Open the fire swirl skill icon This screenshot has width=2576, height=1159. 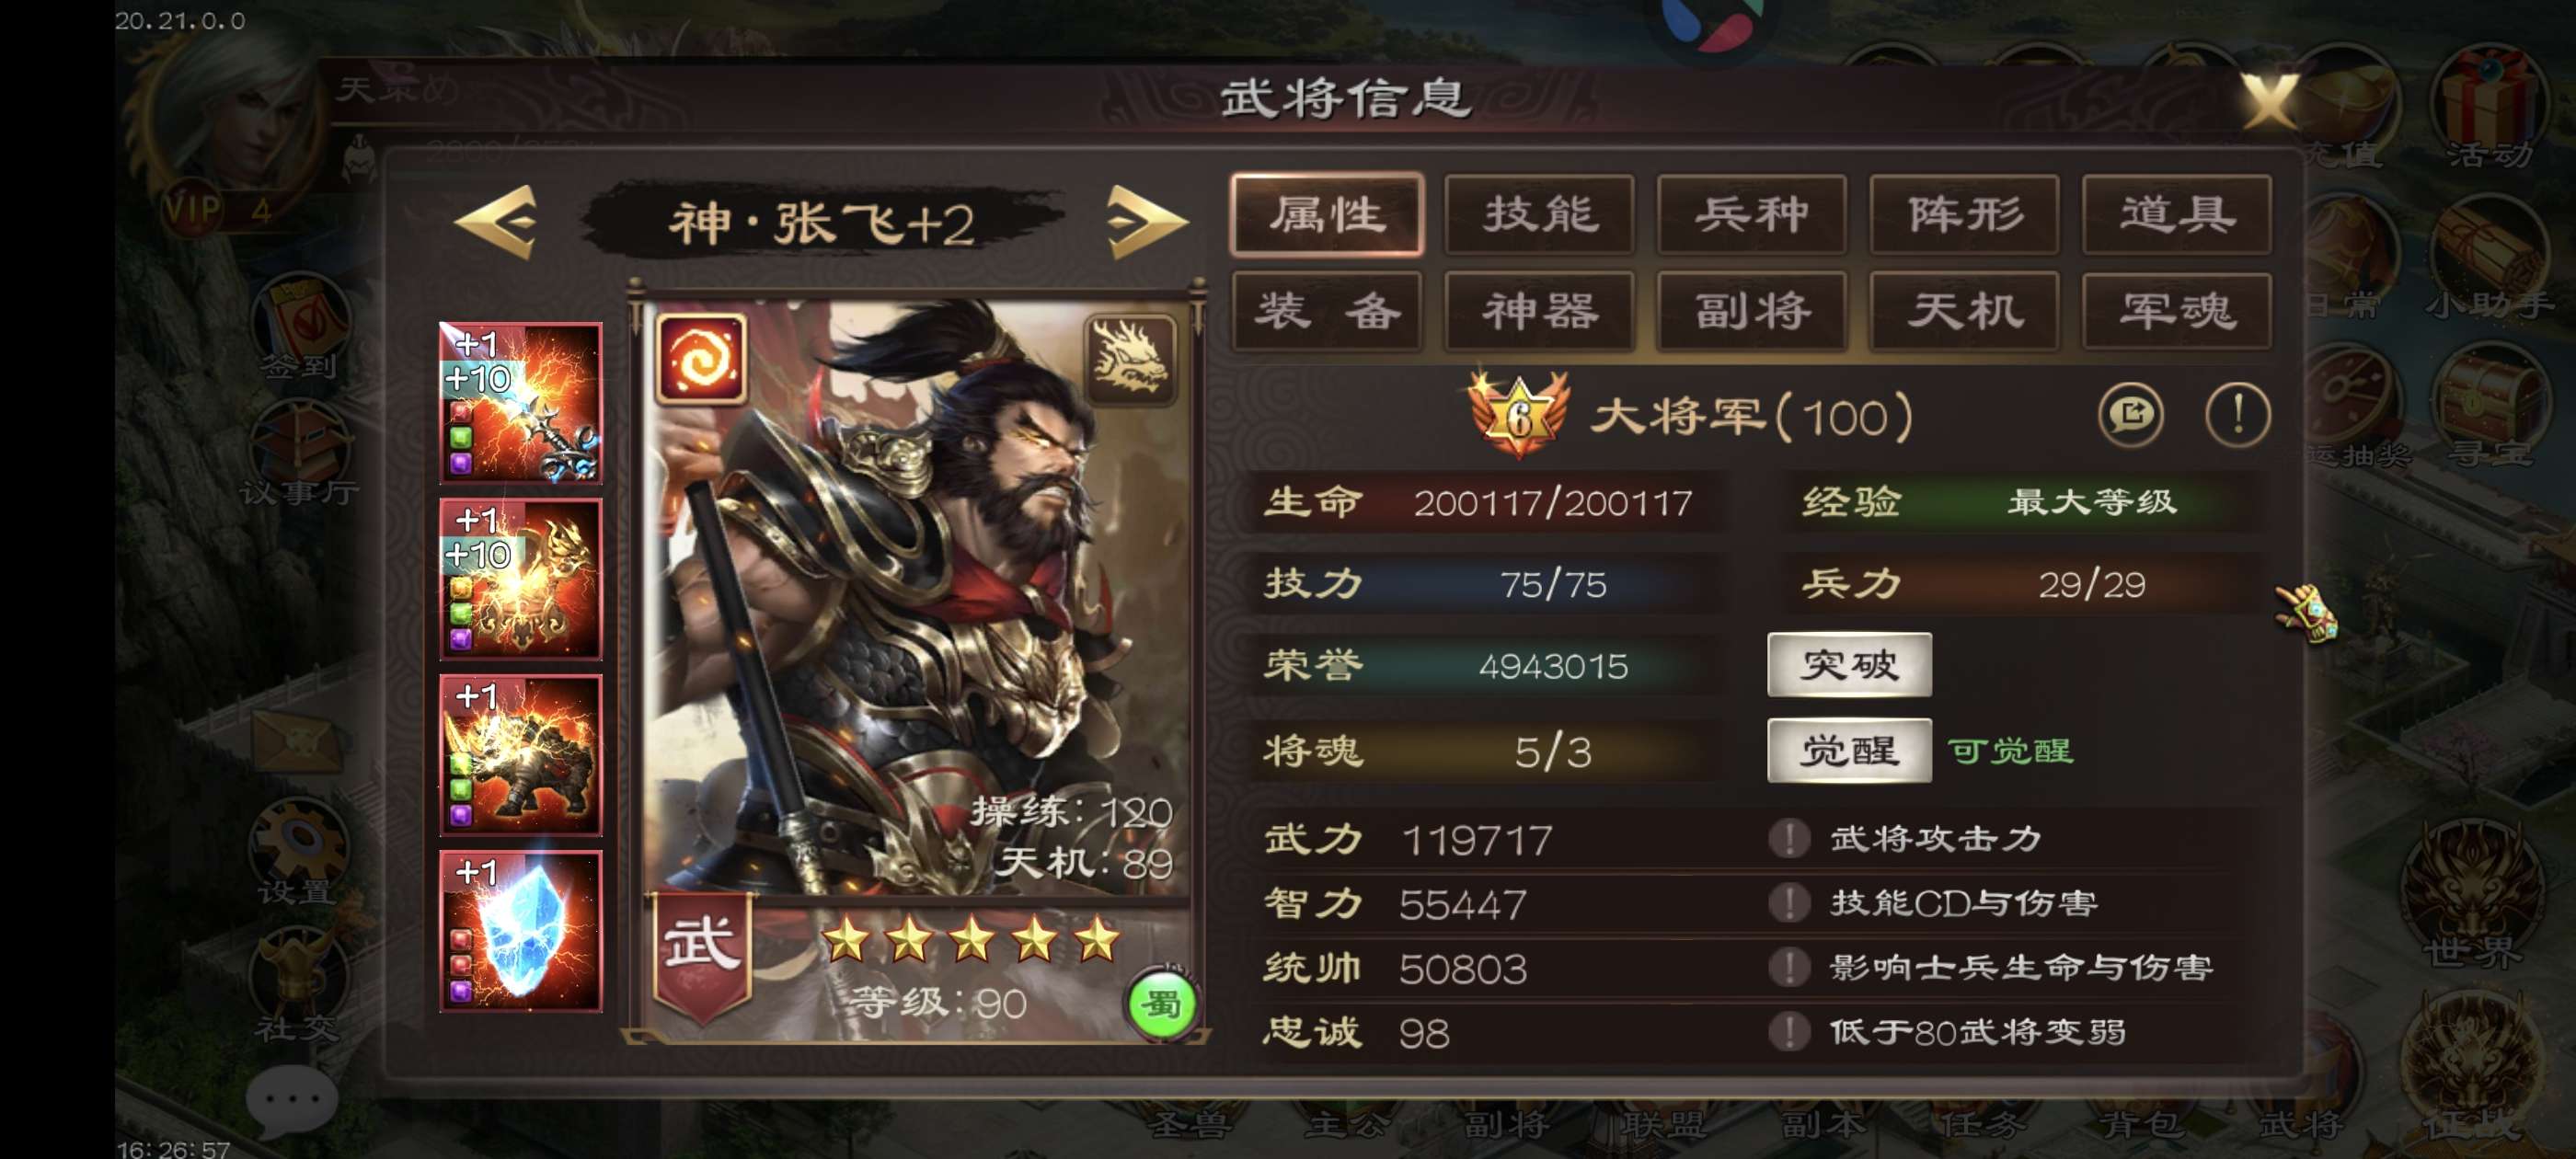(x=701, y=358)
